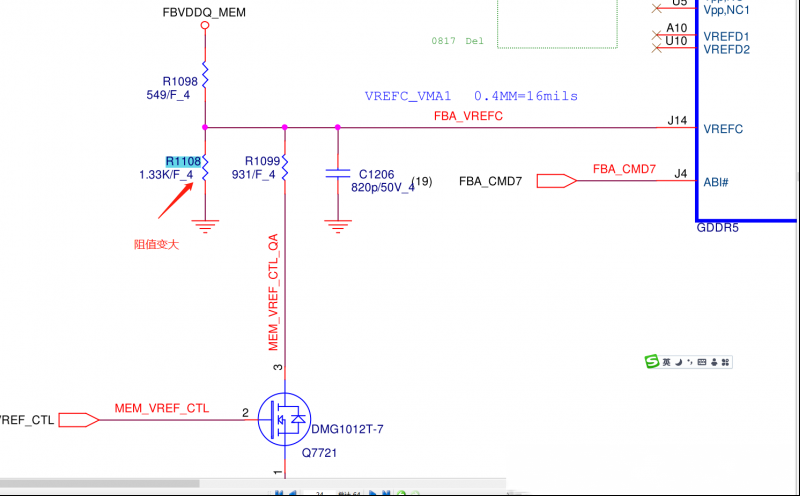Click the no-connect X on pin U5
This screenshot has height=496, width=800.
(x=657, y=8)
